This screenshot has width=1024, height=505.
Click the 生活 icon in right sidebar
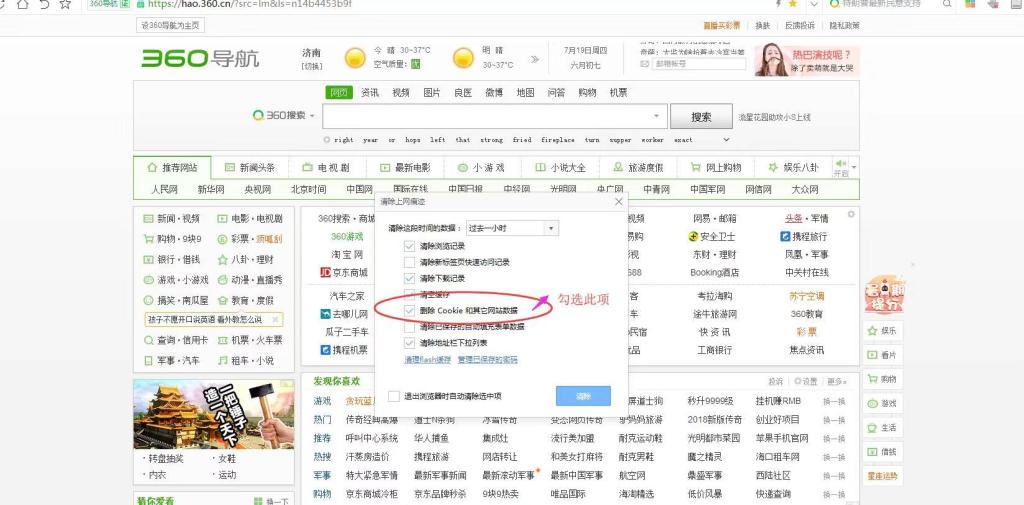(871, 427)
